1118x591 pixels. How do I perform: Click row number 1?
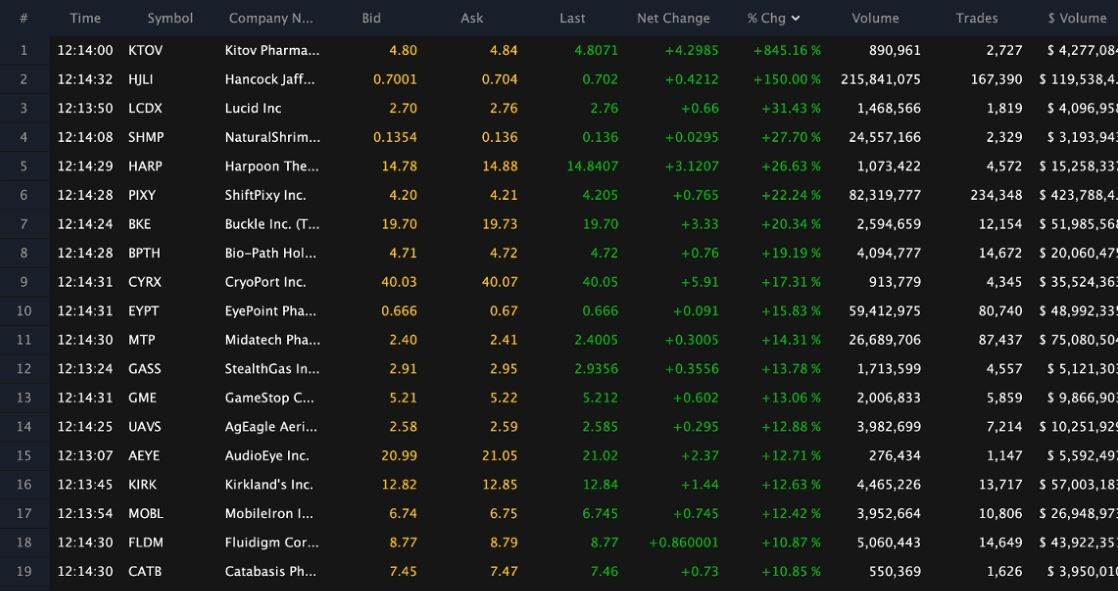pos(24,51)
